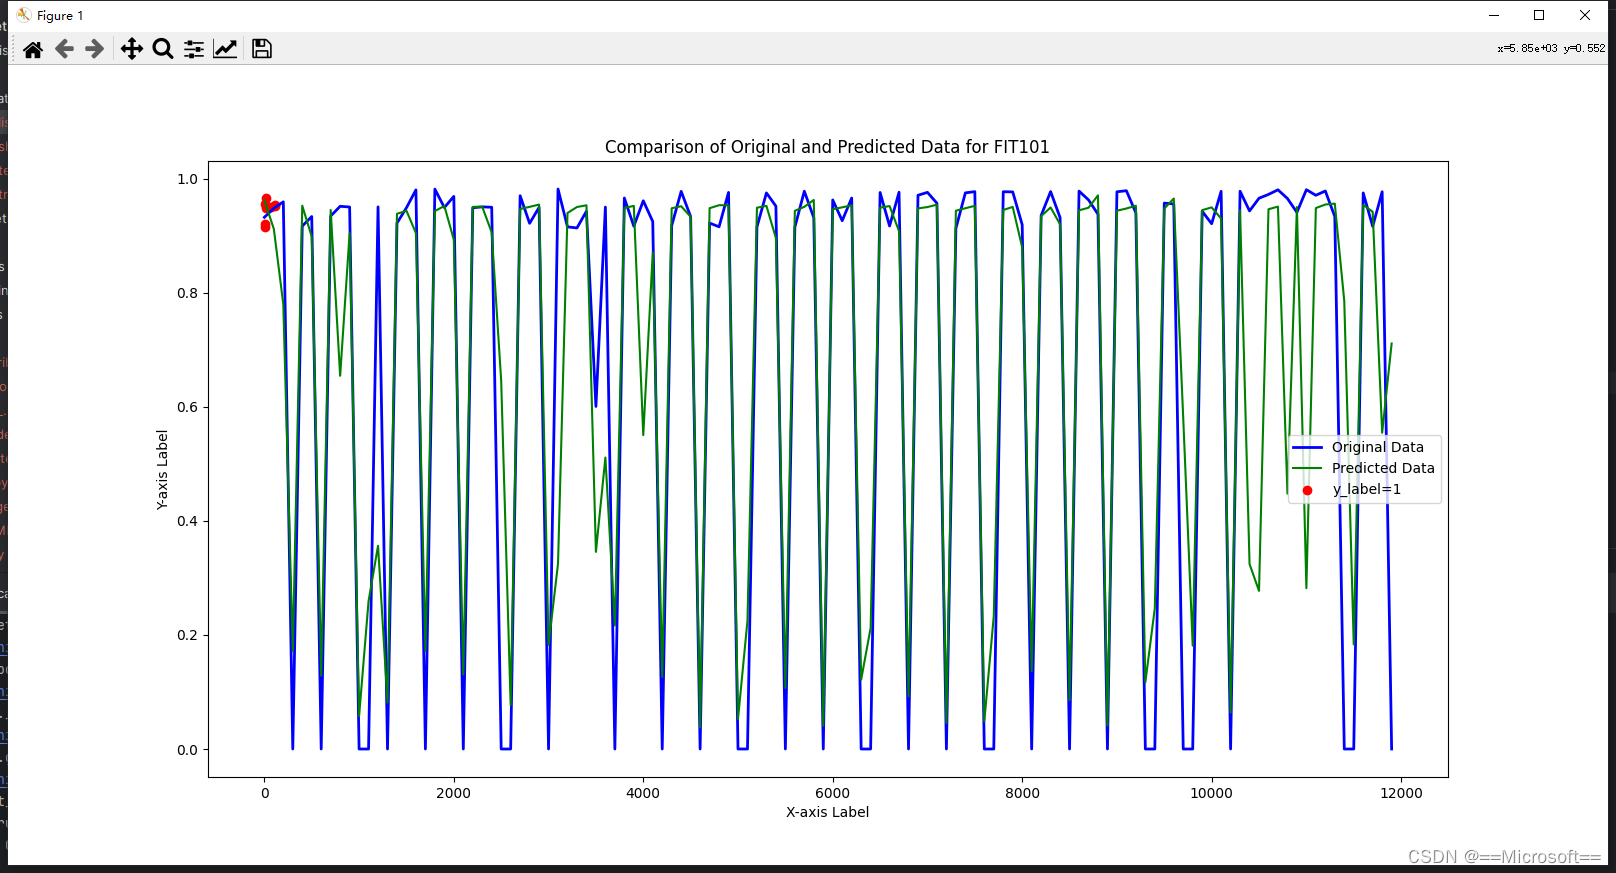Maximize the Figure 1 window
The height and width of the screenshot is (873, 1616).
pyautogui.click(x=1539, y=15)
